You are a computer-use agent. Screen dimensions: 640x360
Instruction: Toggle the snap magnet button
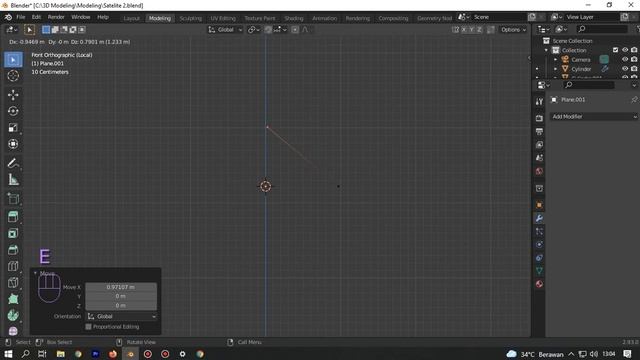click(x=268, y=29)
